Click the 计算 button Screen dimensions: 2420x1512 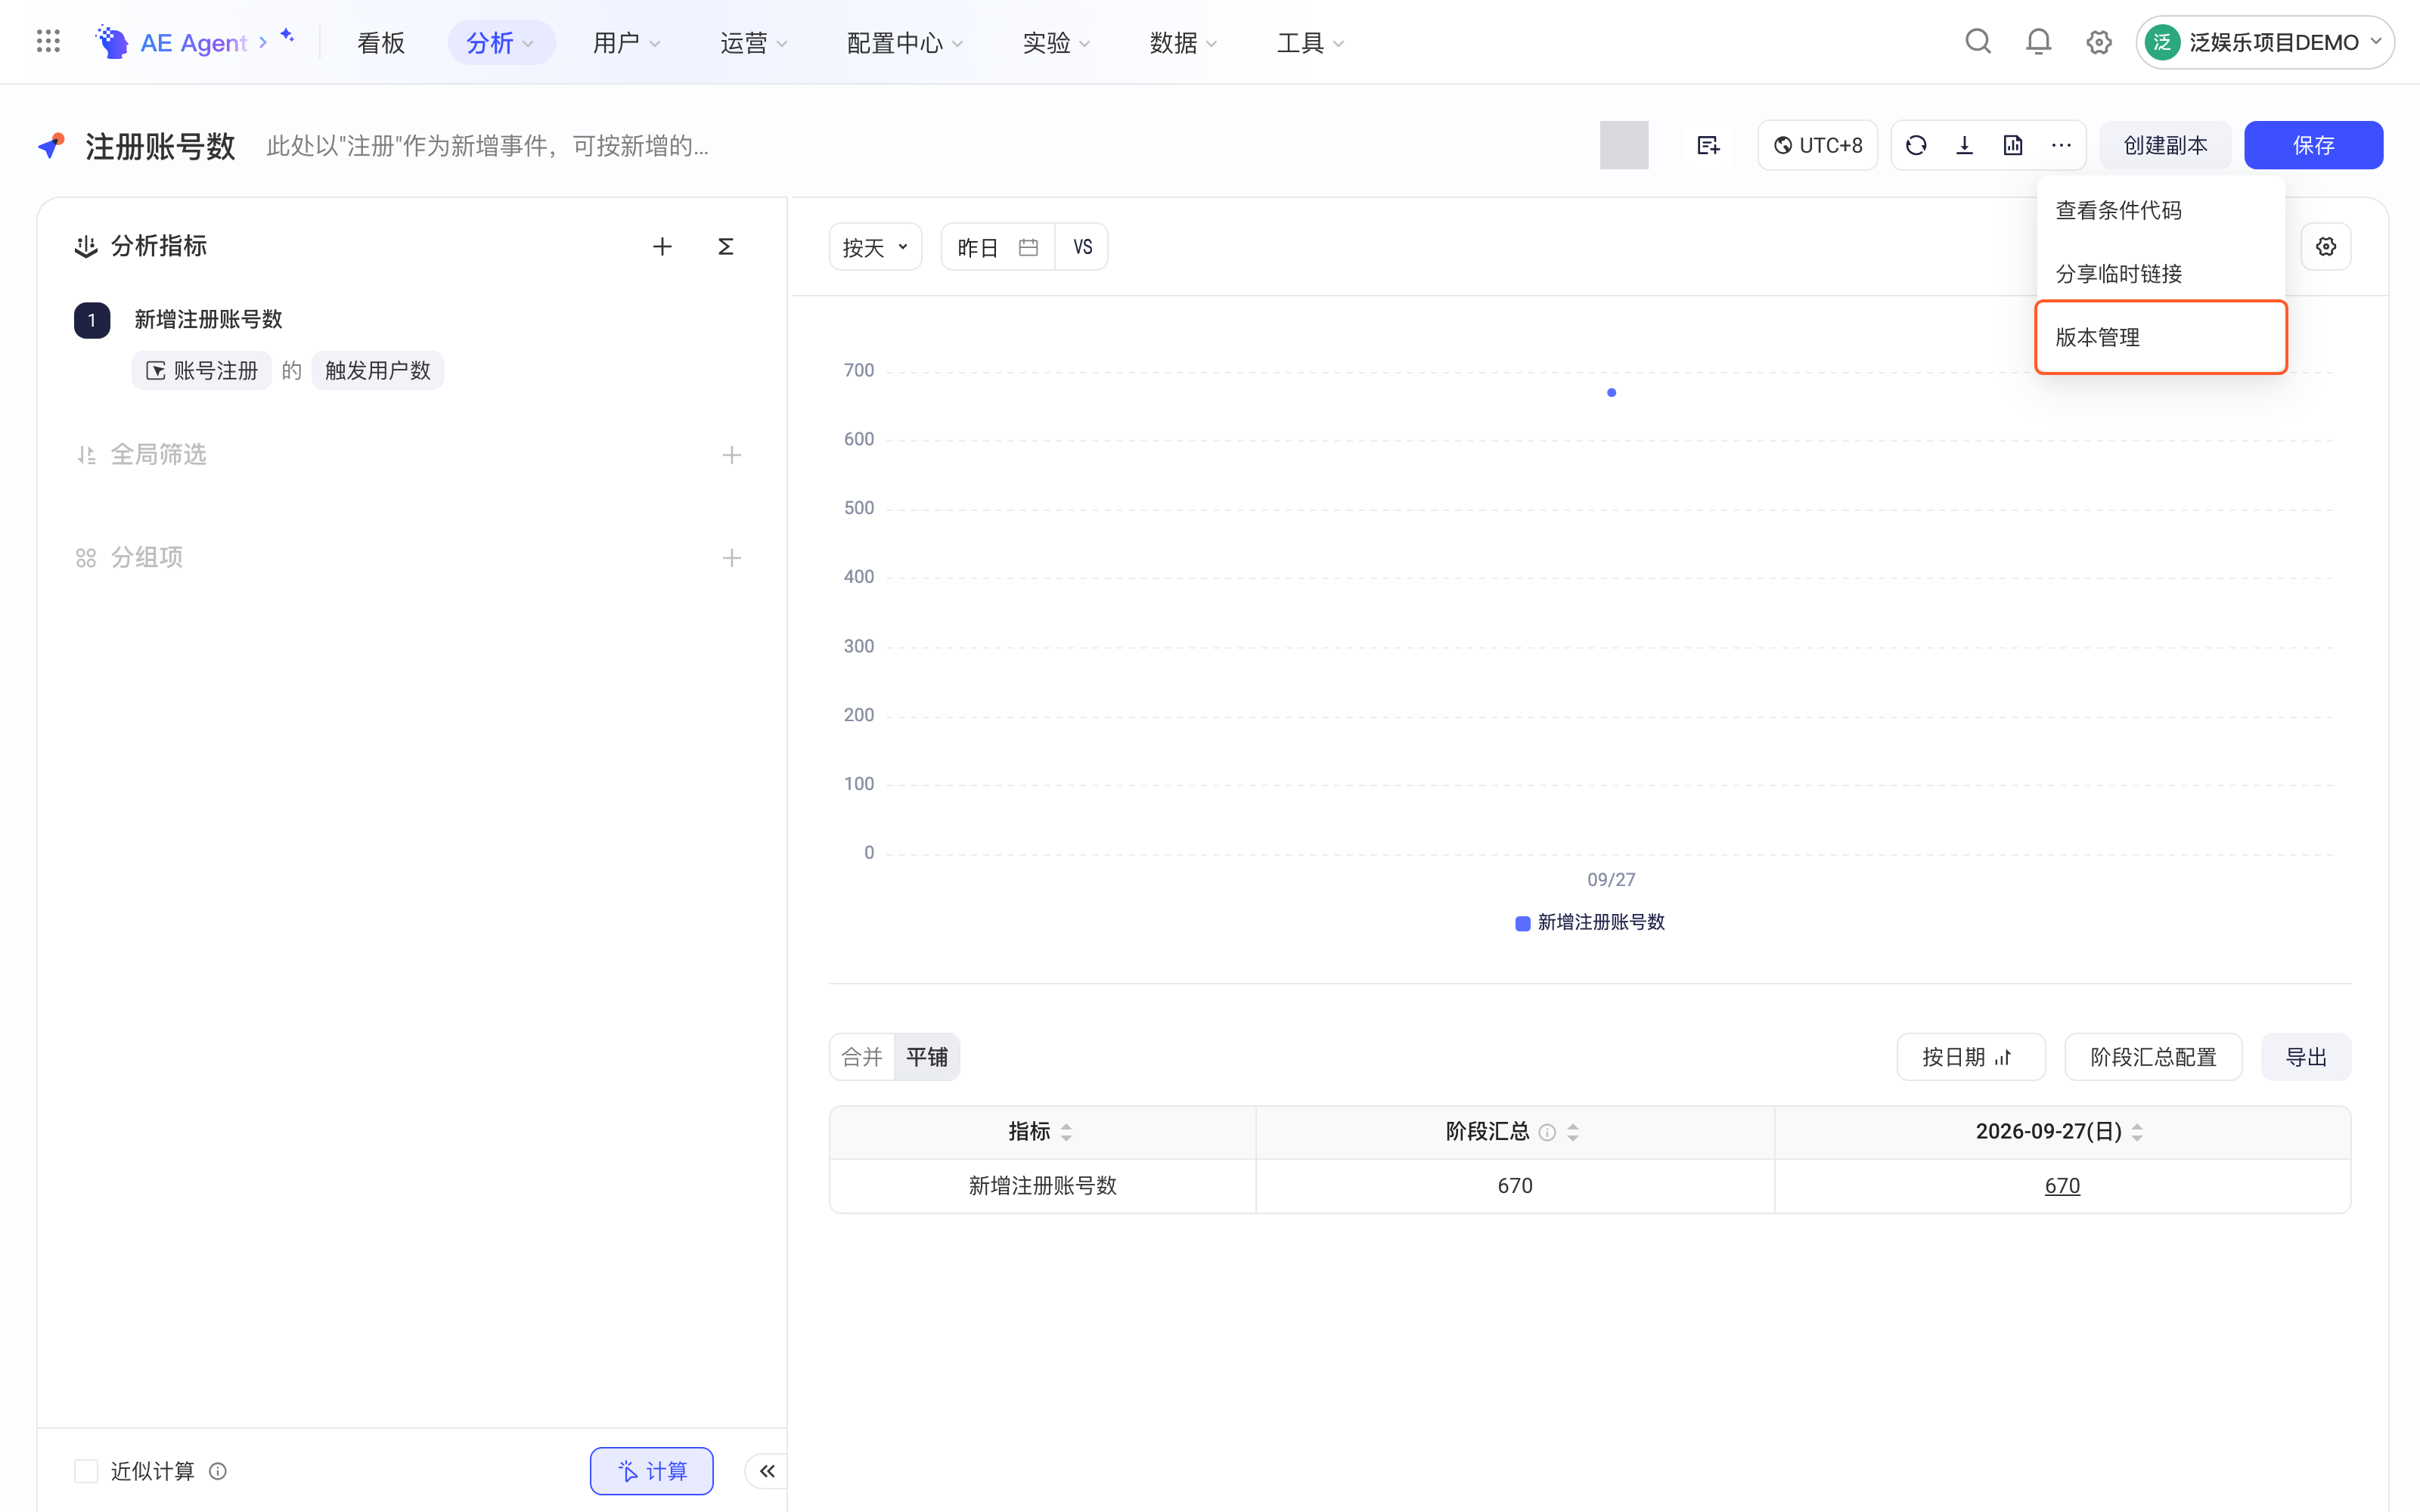pos(652,1471)
